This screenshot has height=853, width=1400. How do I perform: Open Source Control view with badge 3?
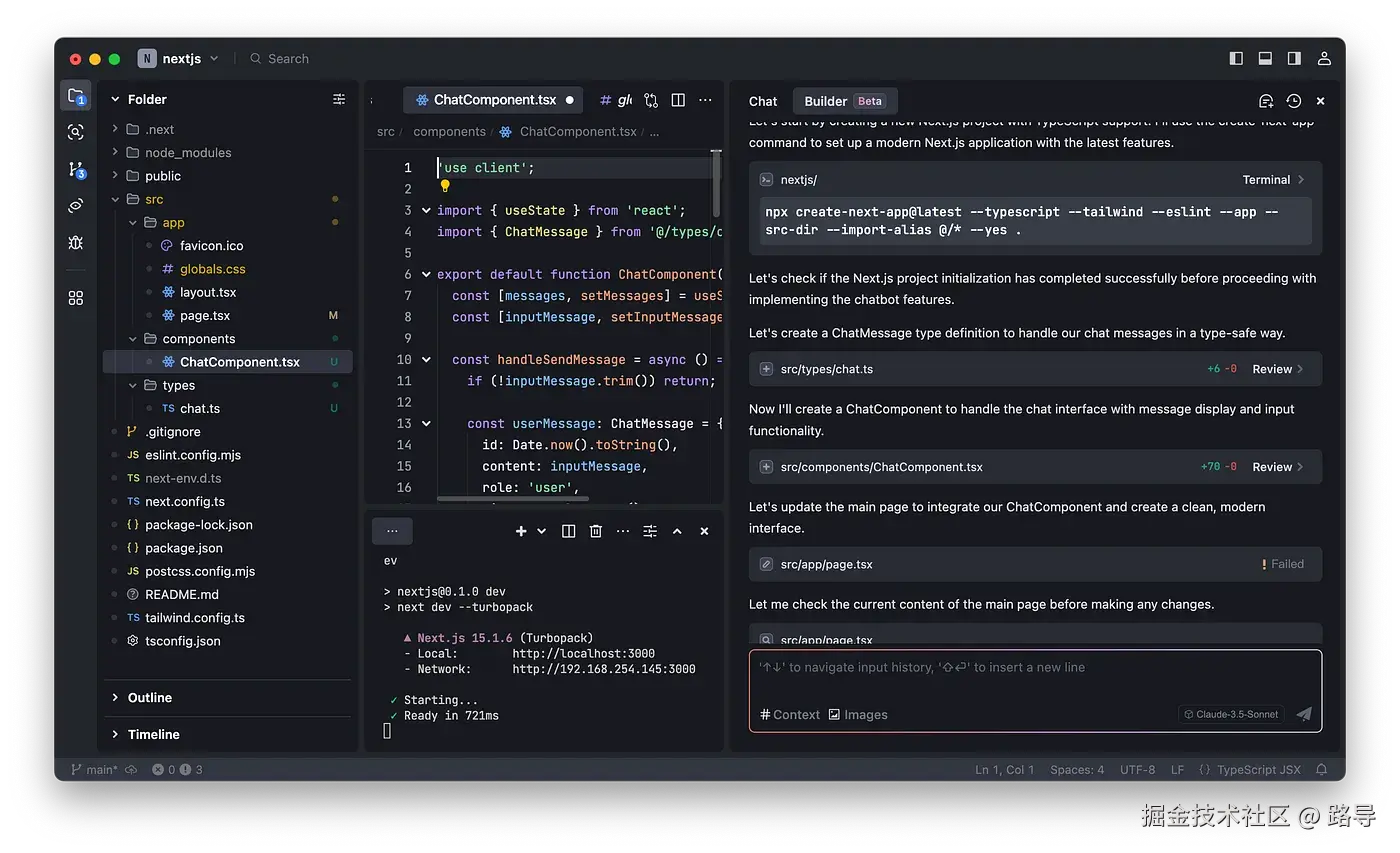click(76, 169)
